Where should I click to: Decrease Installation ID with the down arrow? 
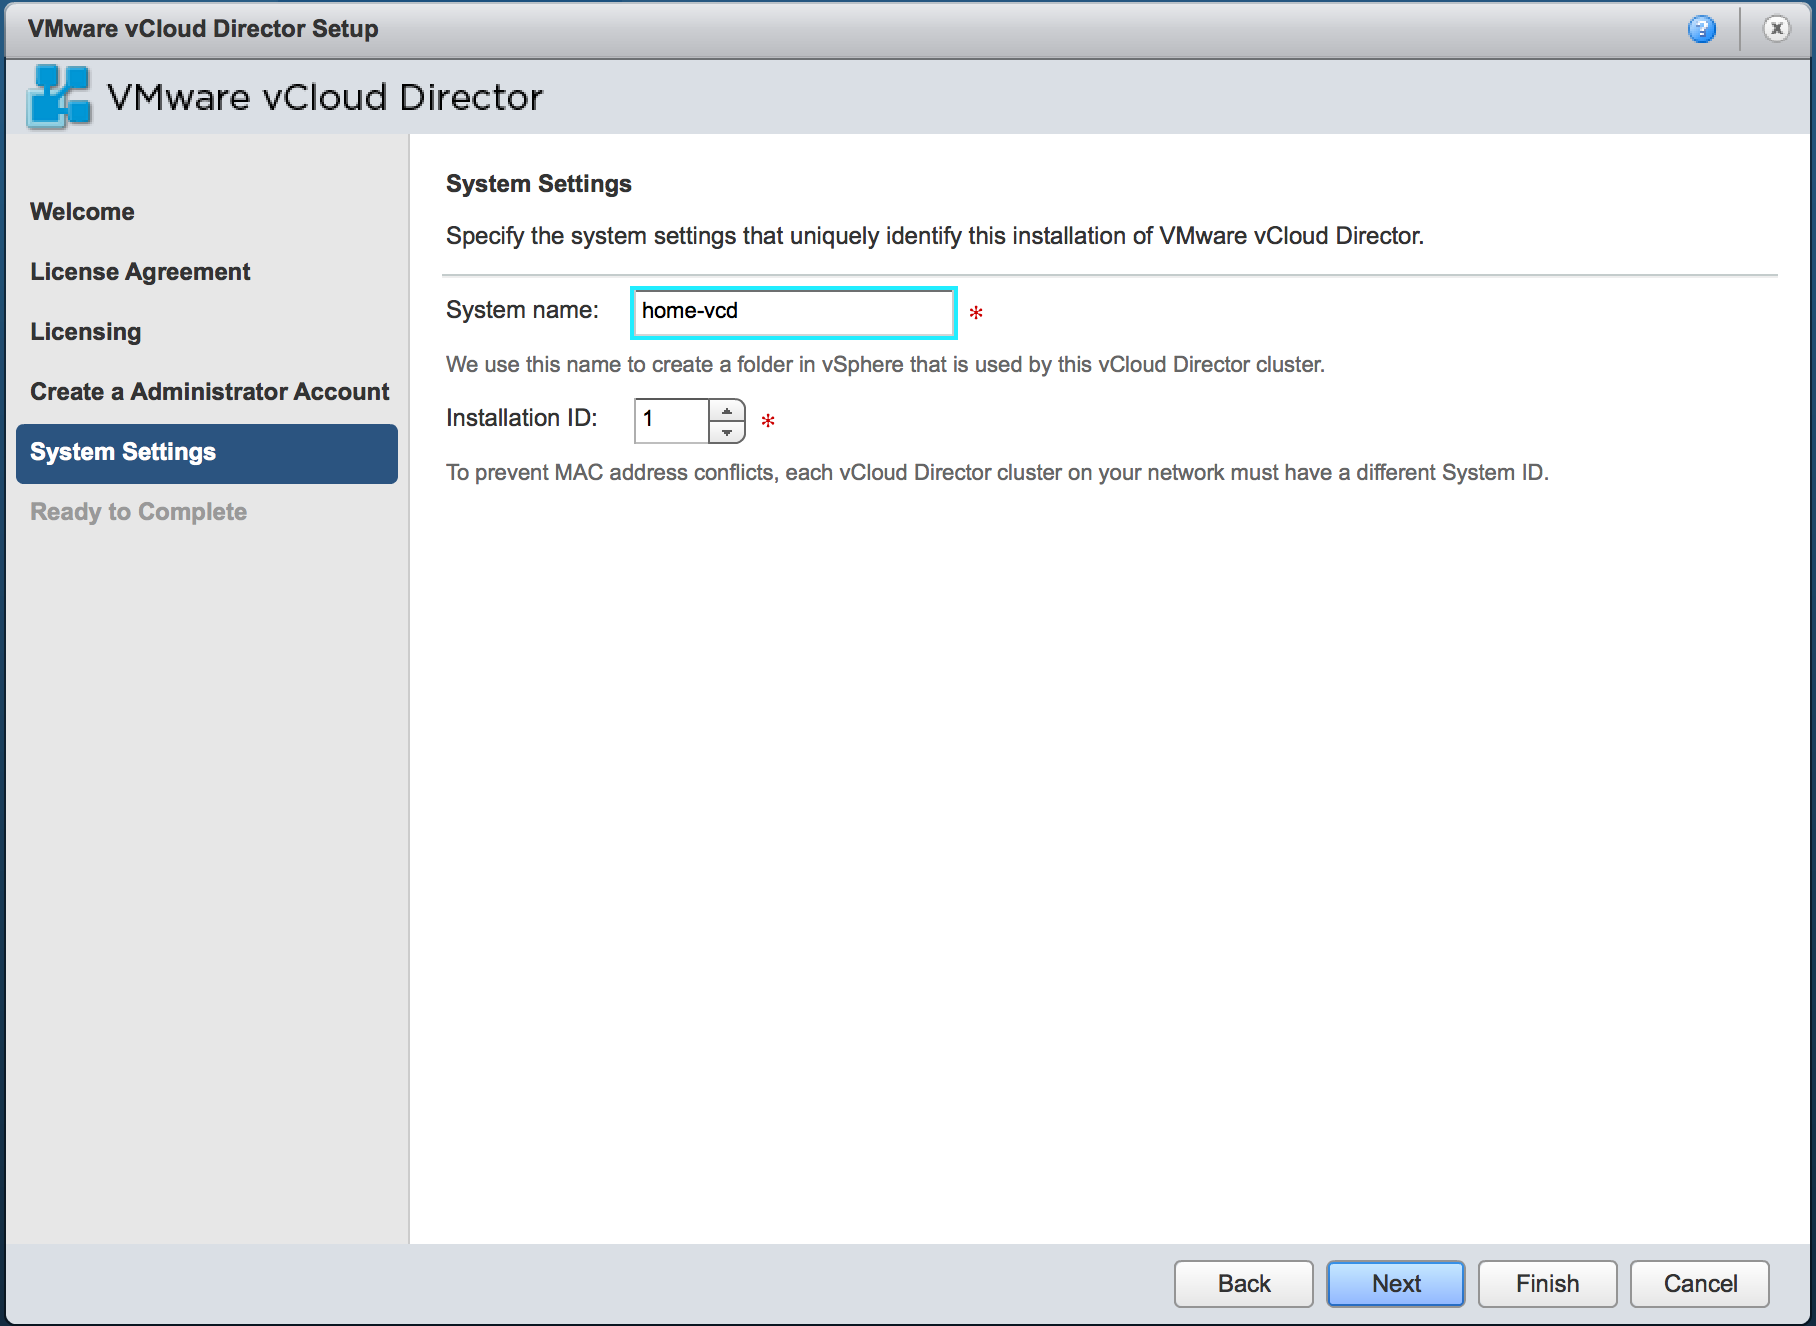[727, 432]
